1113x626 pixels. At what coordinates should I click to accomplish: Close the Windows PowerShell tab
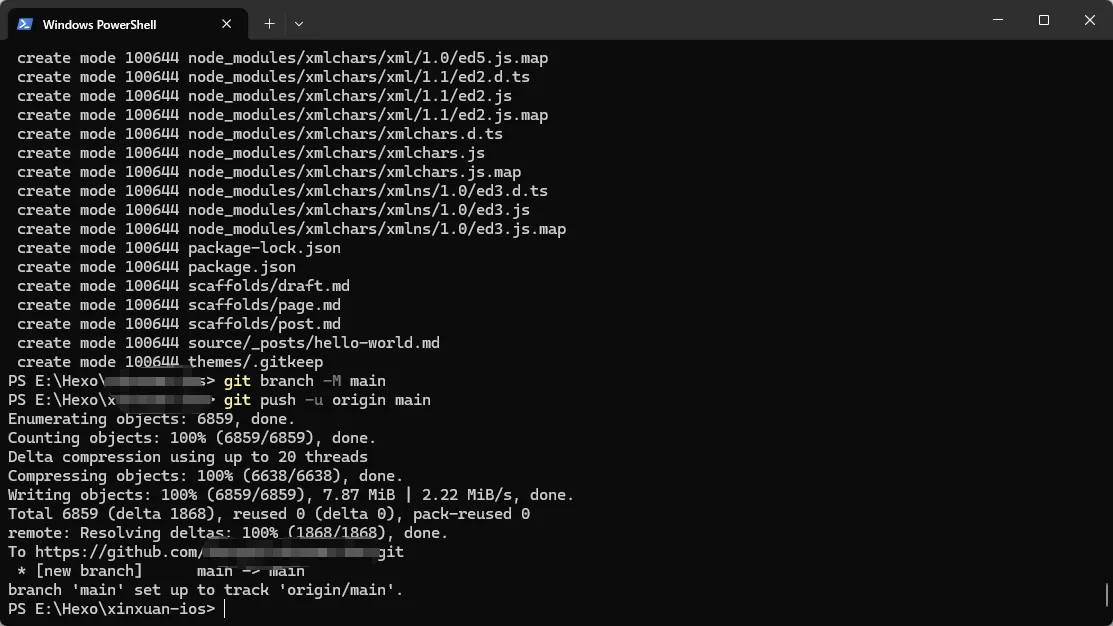227,24
